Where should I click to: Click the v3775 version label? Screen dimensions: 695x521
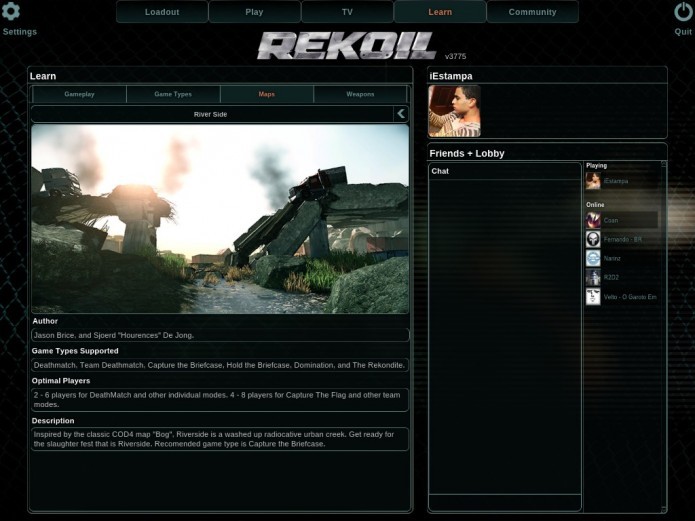455,56
